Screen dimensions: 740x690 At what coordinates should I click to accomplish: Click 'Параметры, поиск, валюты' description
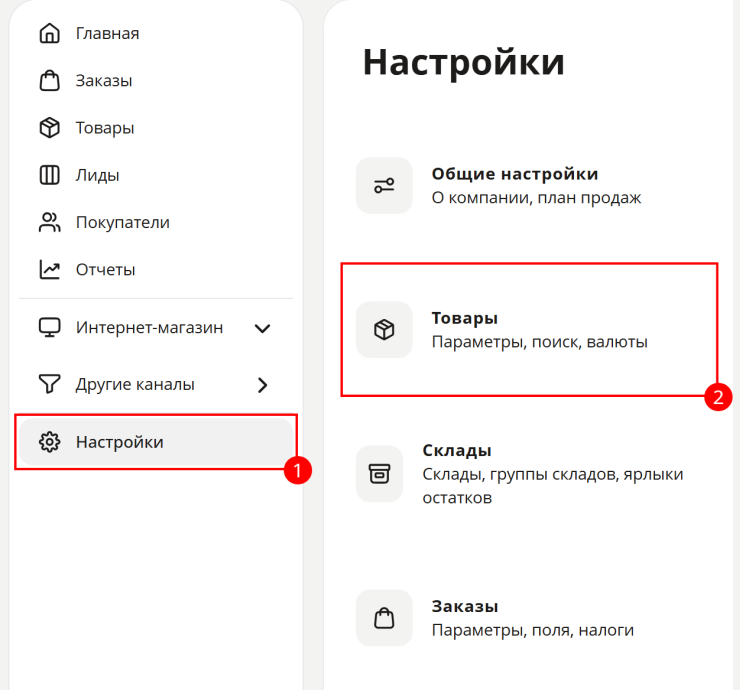pyautogui.click(x=540, y=342)
